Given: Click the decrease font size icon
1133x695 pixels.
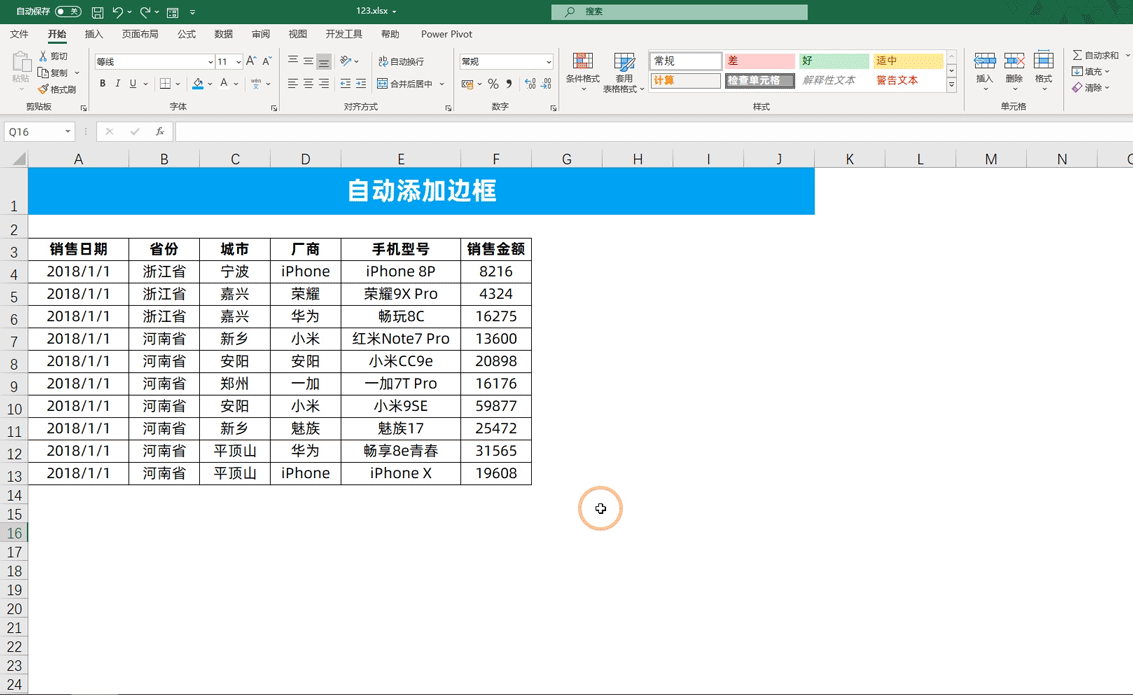Looking at the screenshot, I should pos(267,61).
